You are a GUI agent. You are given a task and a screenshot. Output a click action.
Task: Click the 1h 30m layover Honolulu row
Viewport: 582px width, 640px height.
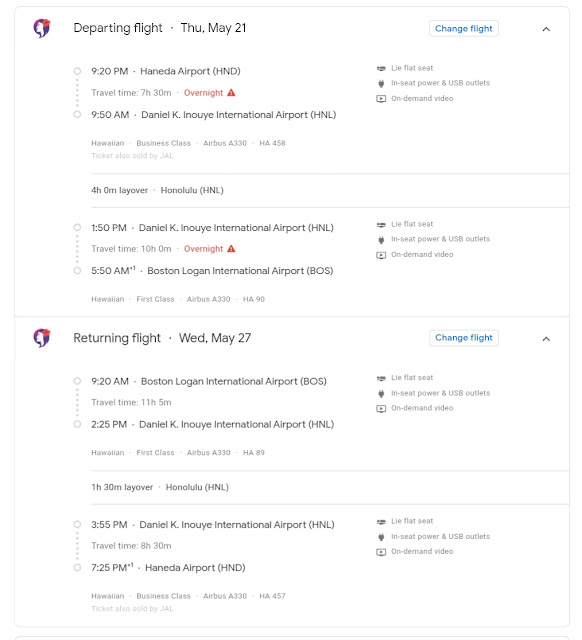330,487
